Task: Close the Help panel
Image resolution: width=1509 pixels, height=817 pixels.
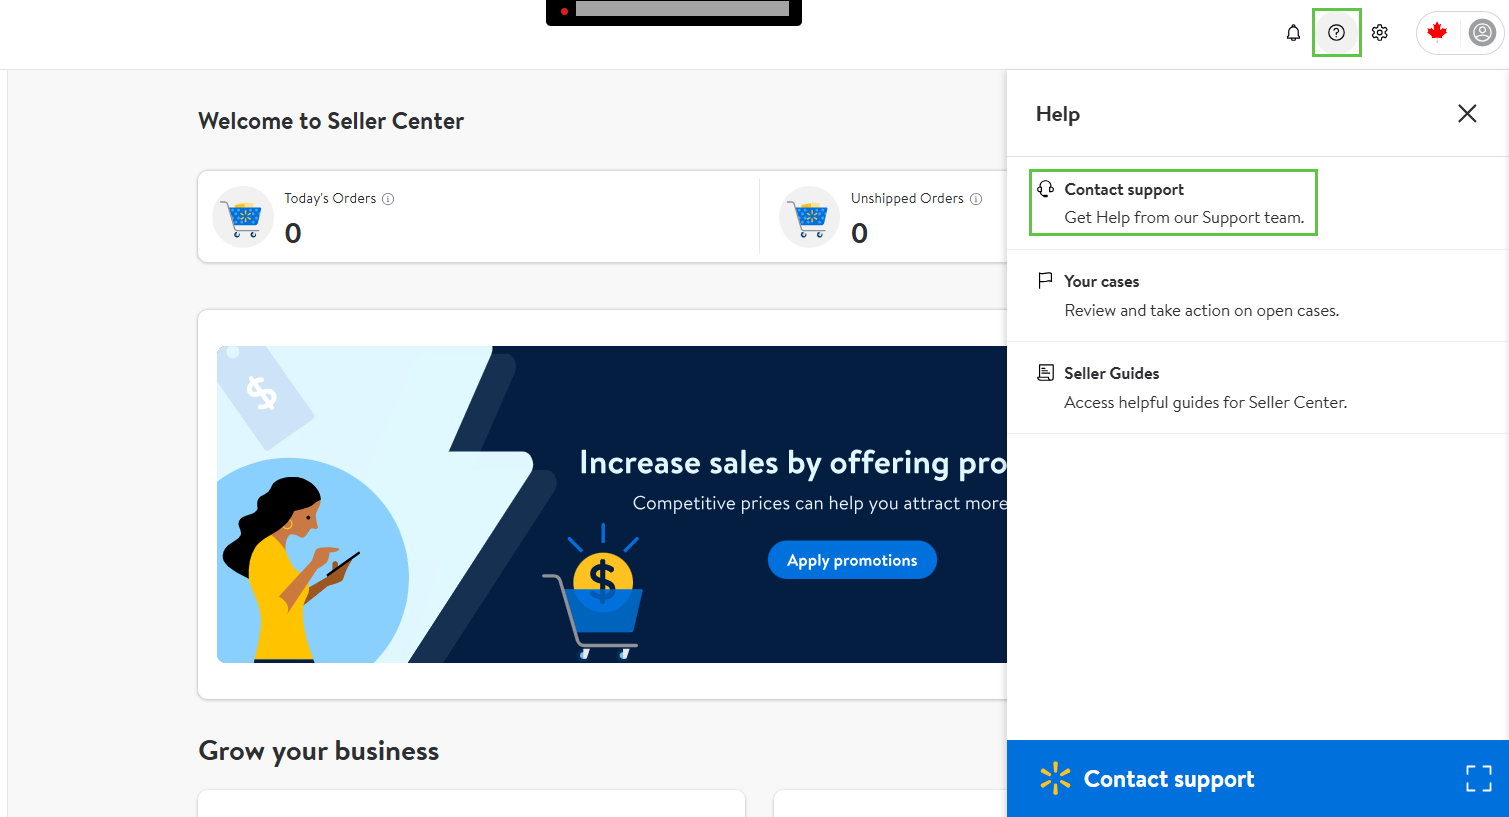Action: (x=1467, y=114)
